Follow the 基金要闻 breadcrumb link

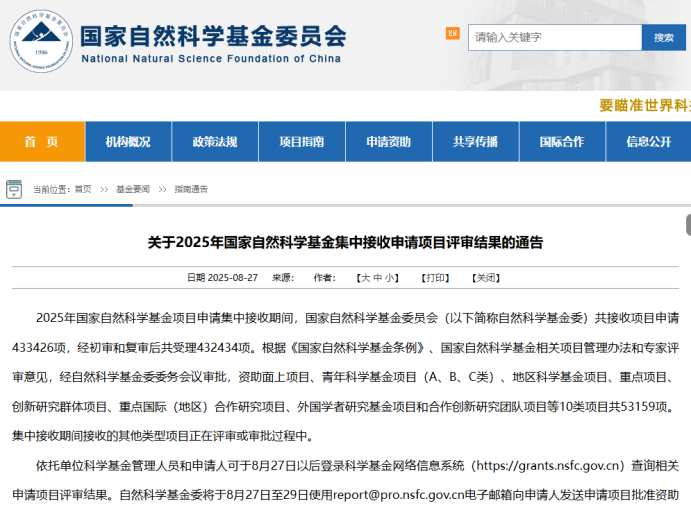coord(132,189)
